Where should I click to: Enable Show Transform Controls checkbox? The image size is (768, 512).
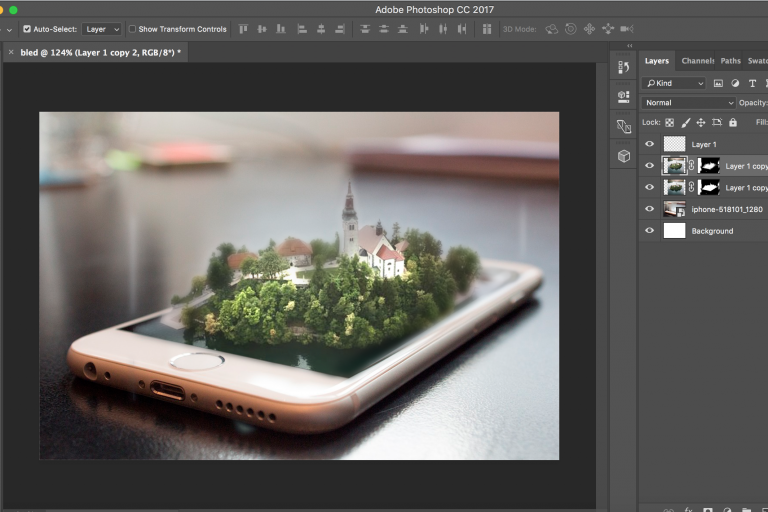pyautogui.click(x=132, y=29)
